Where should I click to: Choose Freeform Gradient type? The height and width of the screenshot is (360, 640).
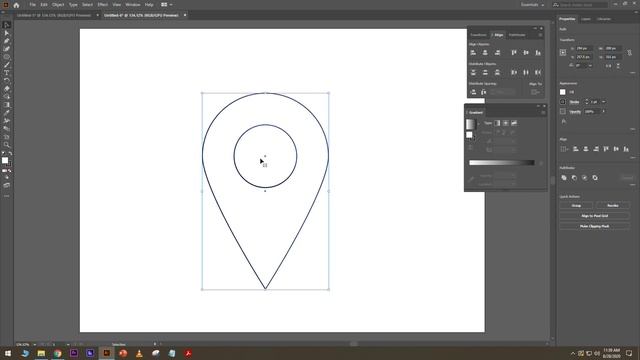pos(514,123)
